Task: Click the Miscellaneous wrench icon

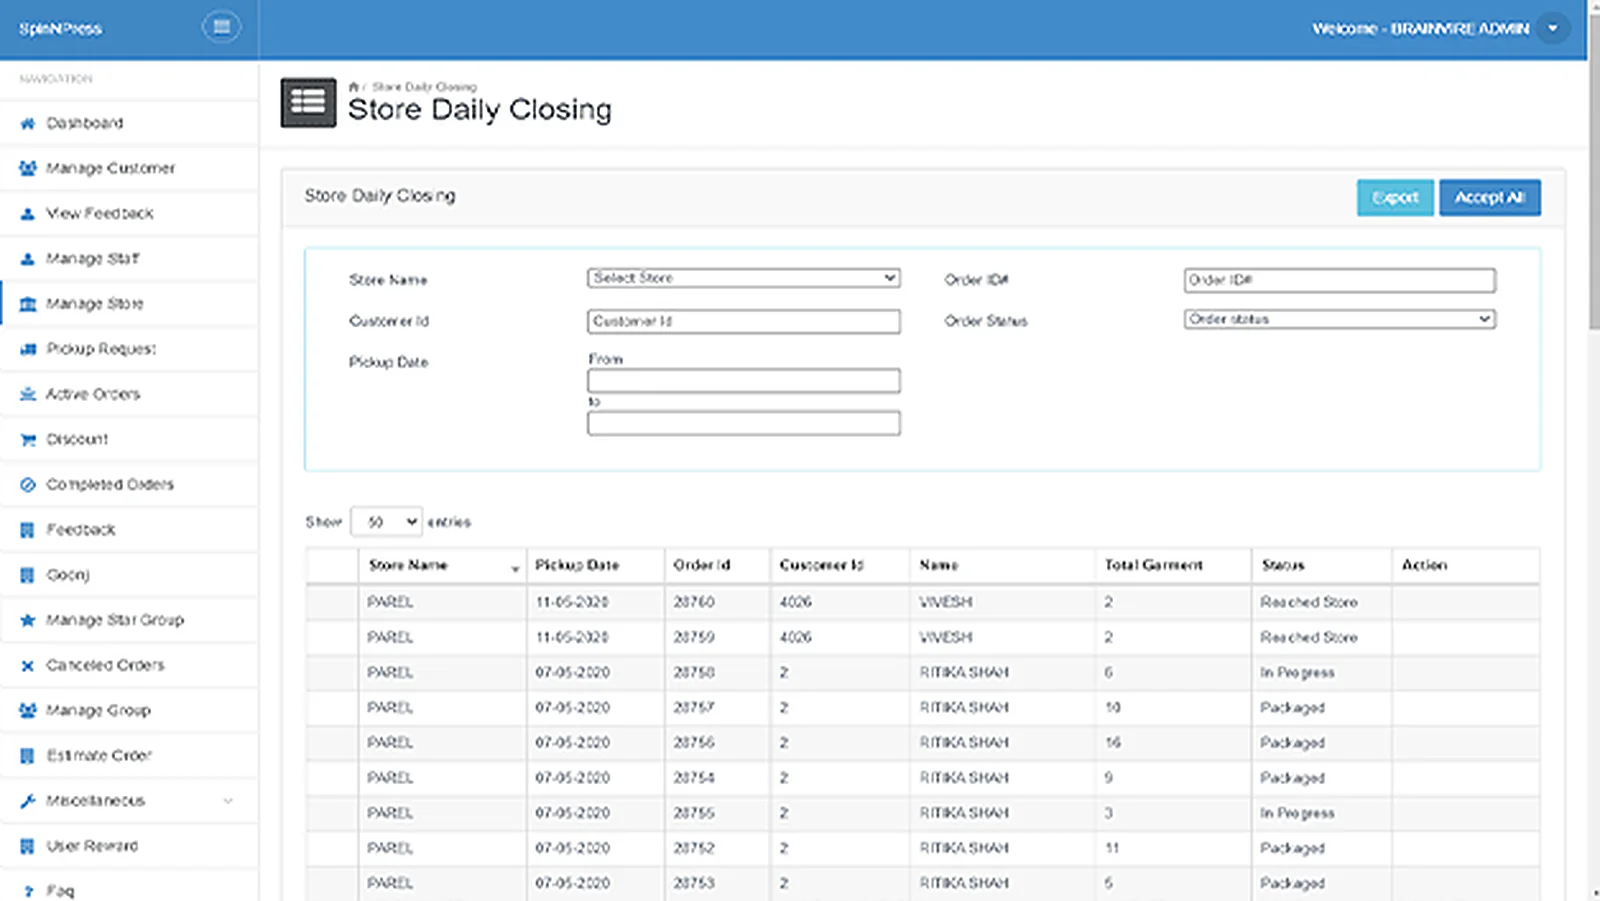Action: click(x=28, y=801)
